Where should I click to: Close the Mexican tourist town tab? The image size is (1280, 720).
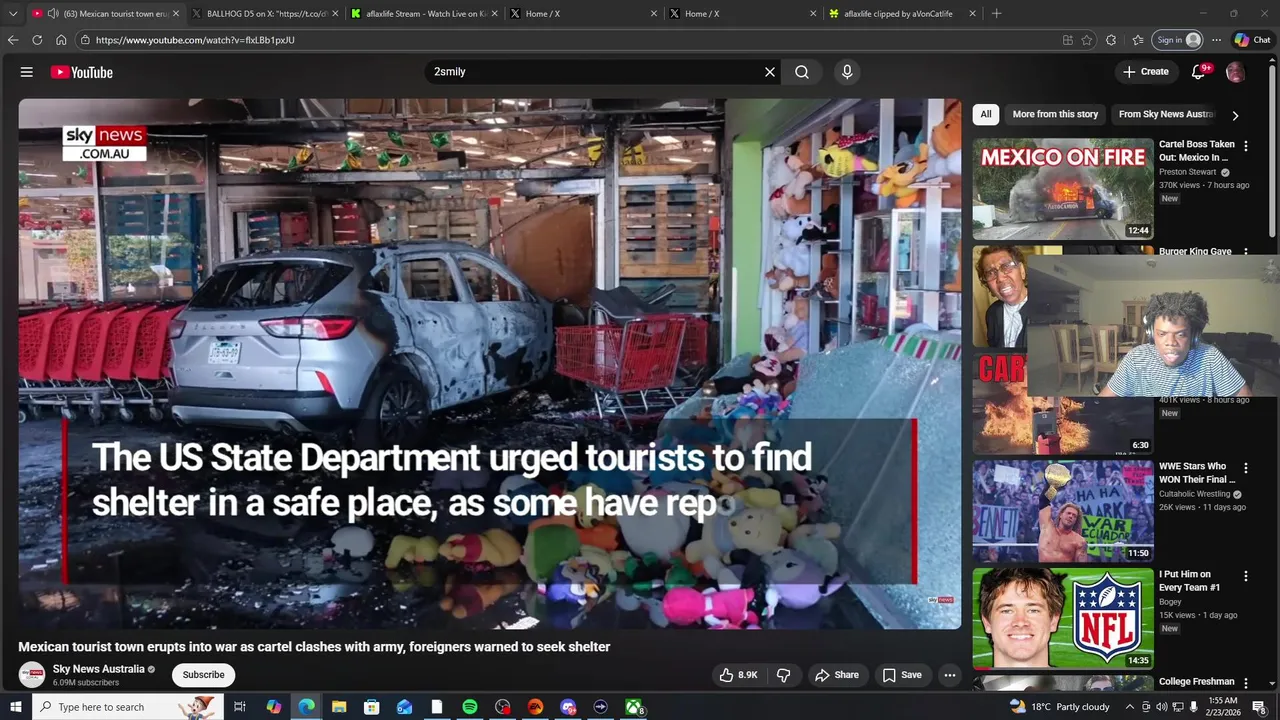[x=176, y=14]
